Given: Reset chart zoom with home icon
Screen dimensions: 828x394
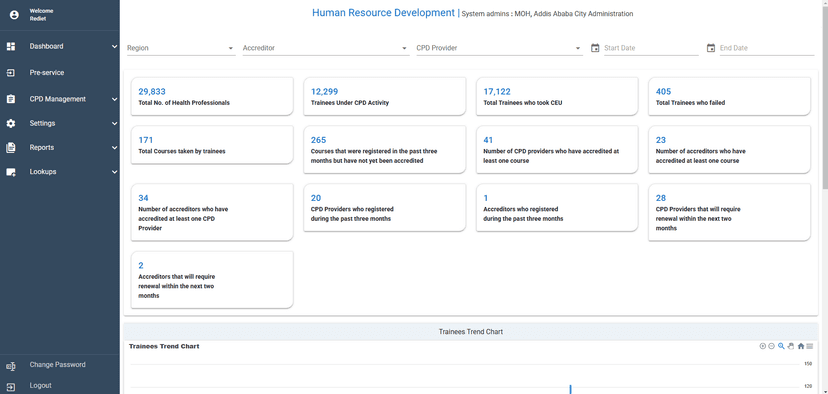Looking at the screenshot, I should [x=801, y=346].
